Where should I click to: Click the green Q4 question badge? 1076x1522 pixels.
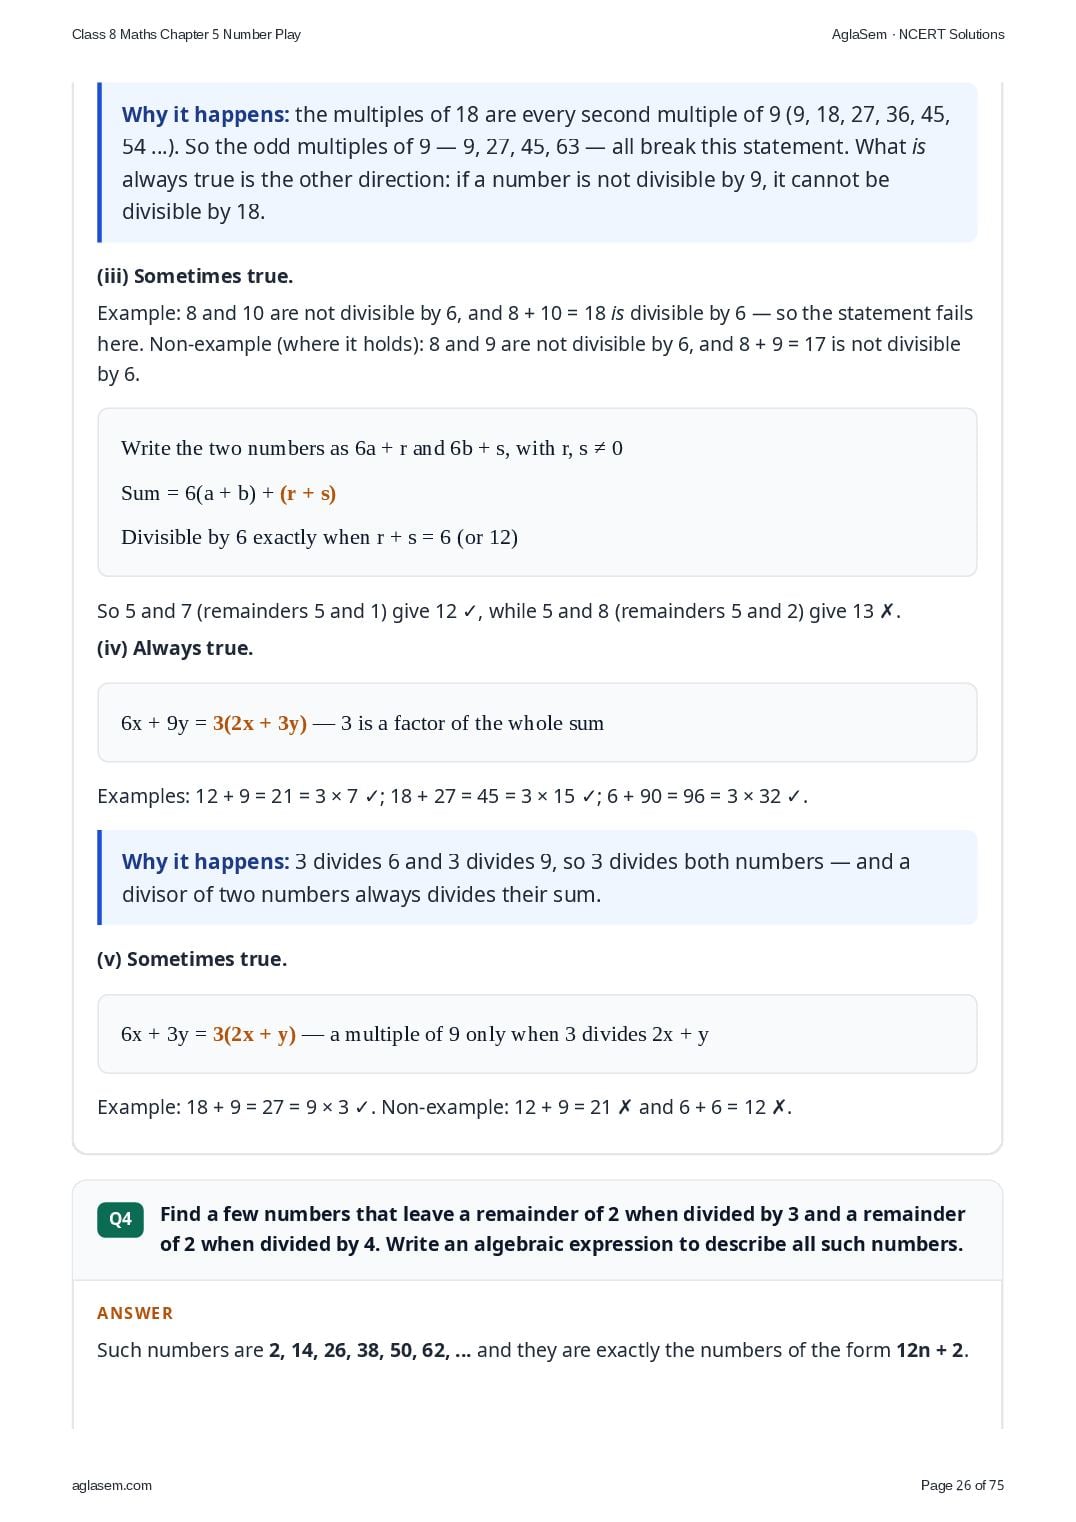coord(120,1219)
